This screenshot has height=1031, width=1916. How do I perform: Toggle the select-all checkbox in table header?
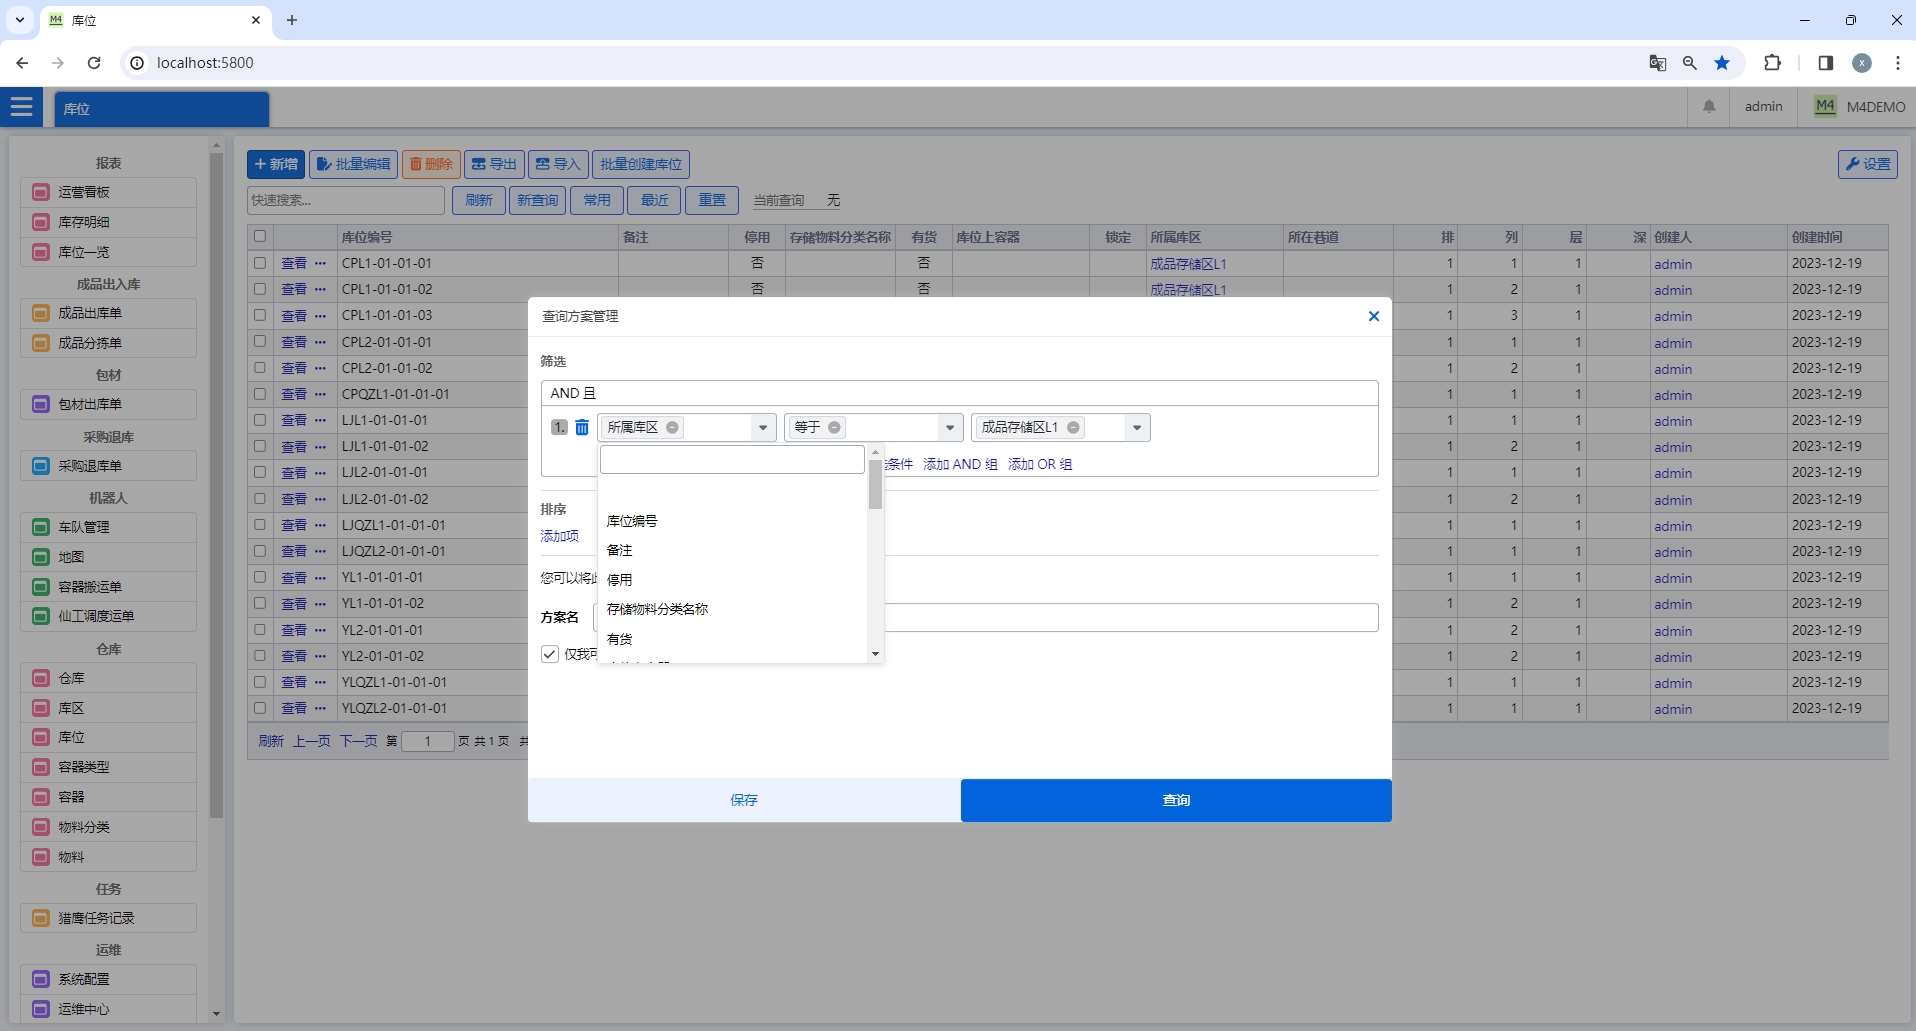(260, 237)
